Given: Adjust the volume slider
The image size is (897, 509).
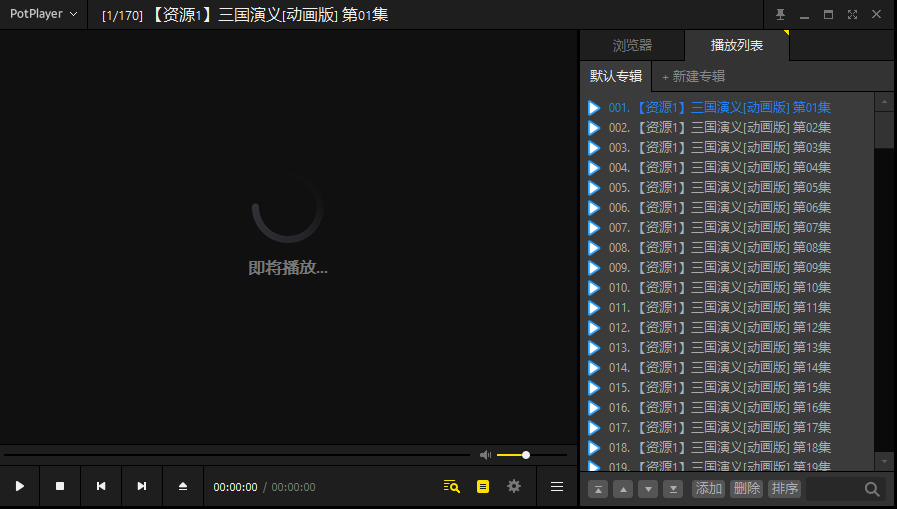Looking at the screenshot, I should (532, 455).
